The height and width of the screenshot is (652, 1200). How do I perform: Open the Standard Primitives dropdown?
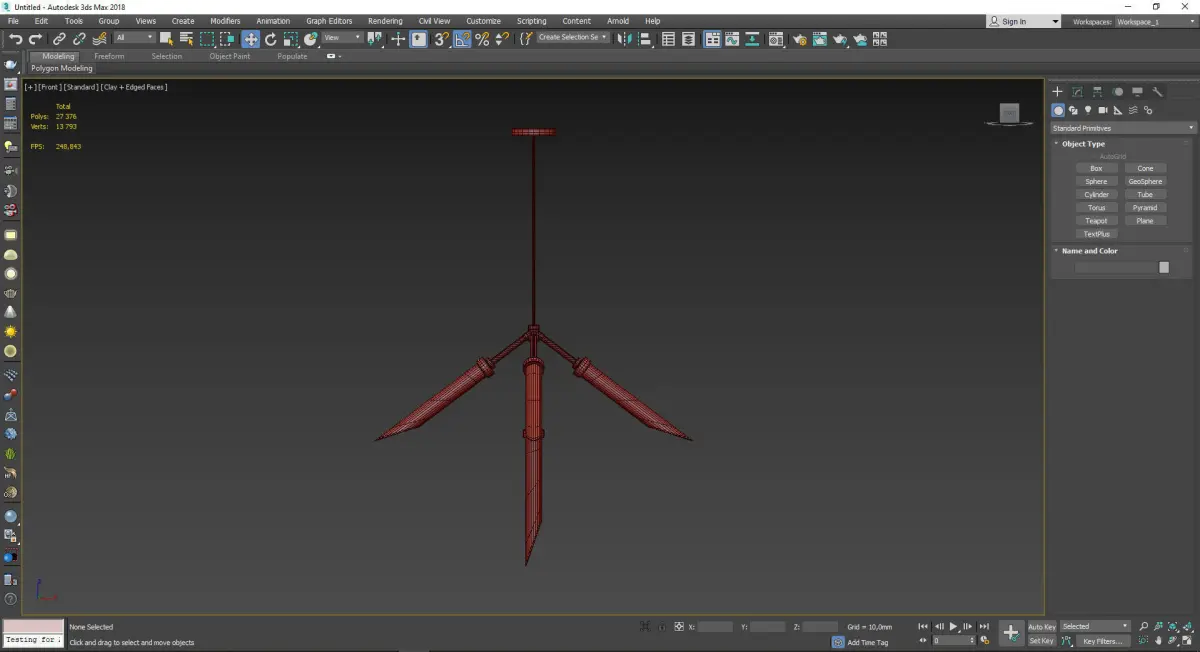(x=1122, y=128)
